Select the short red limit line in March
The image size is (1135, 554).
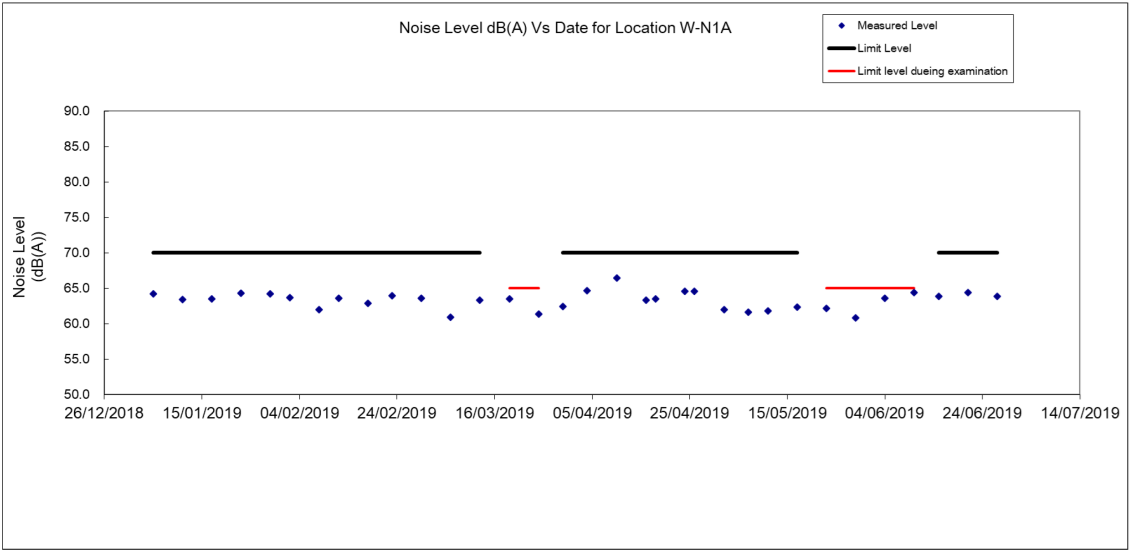[x=524, y=288]
